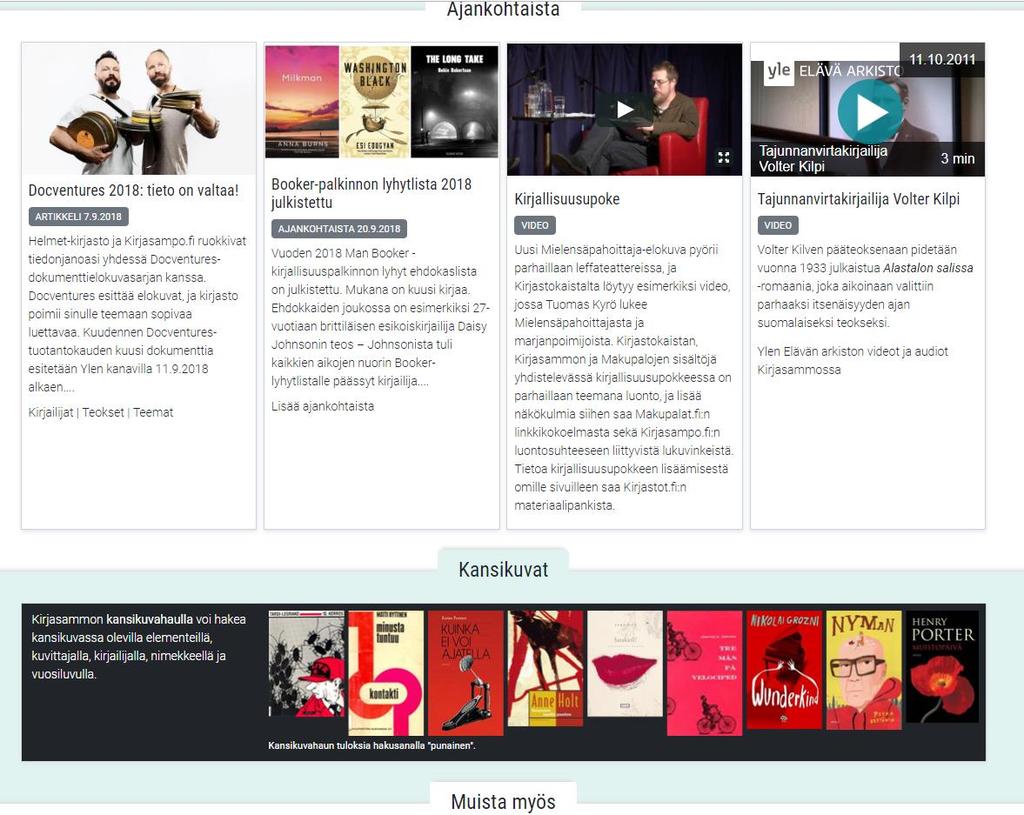Viewport: 1024px width, 815px height.
Task: Click the '3 min' video duration
Action: click(957, 158)
